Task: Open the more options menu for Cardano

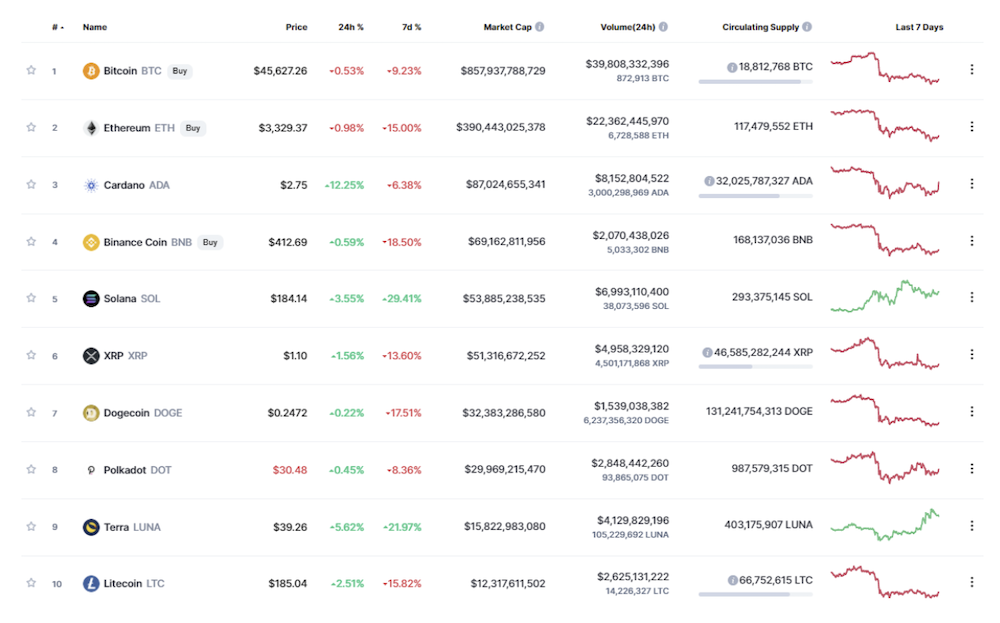Action: [x=971, y=183]
